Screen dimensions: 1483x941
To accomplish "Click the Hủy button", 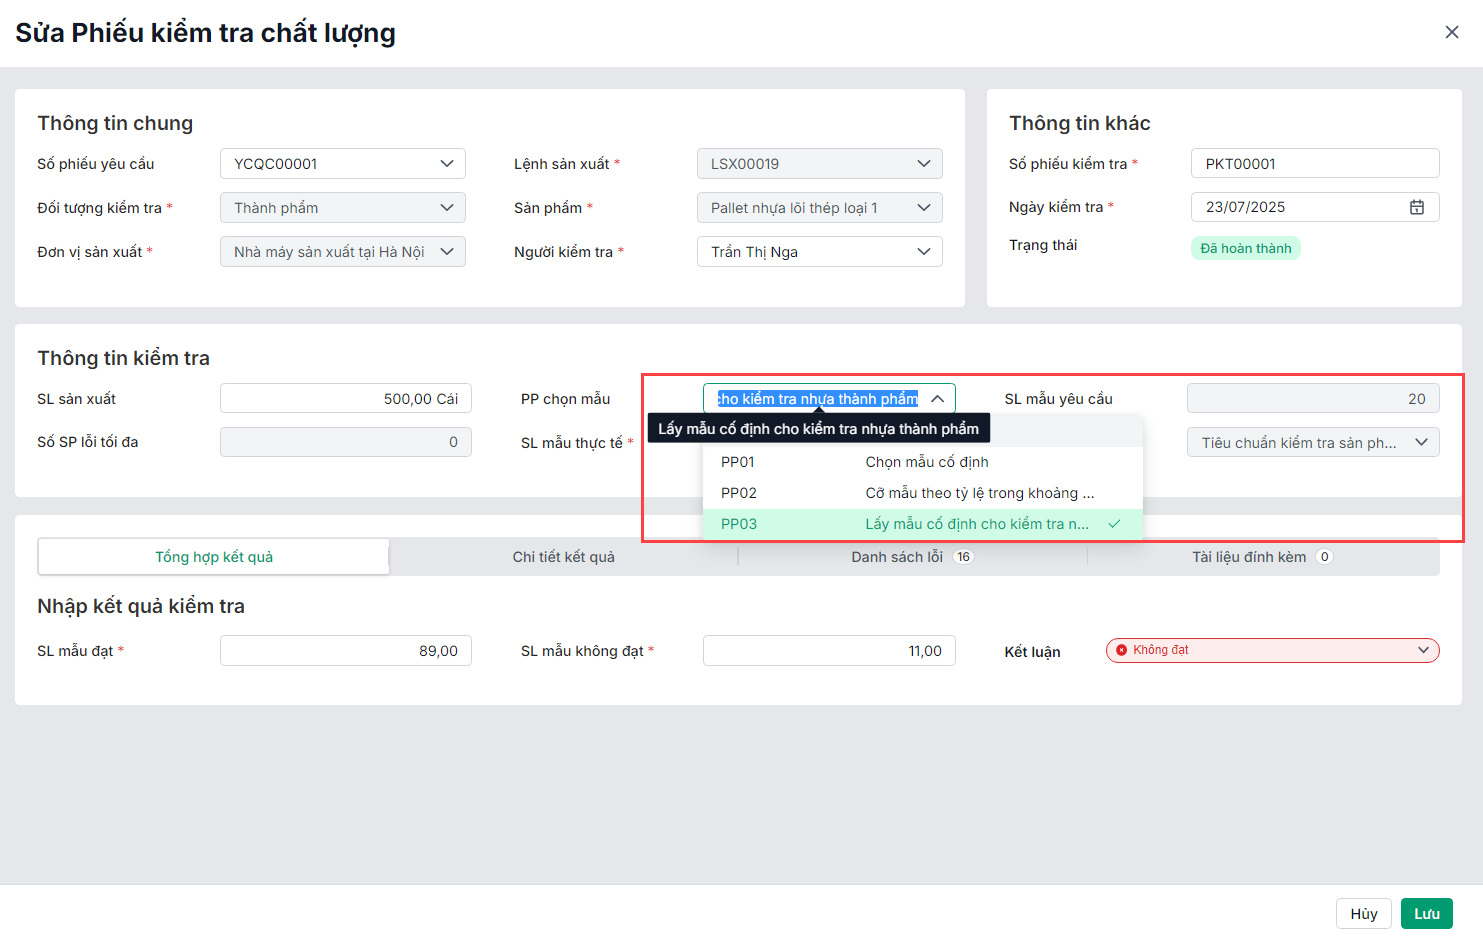I will (x=1363, y=914).
